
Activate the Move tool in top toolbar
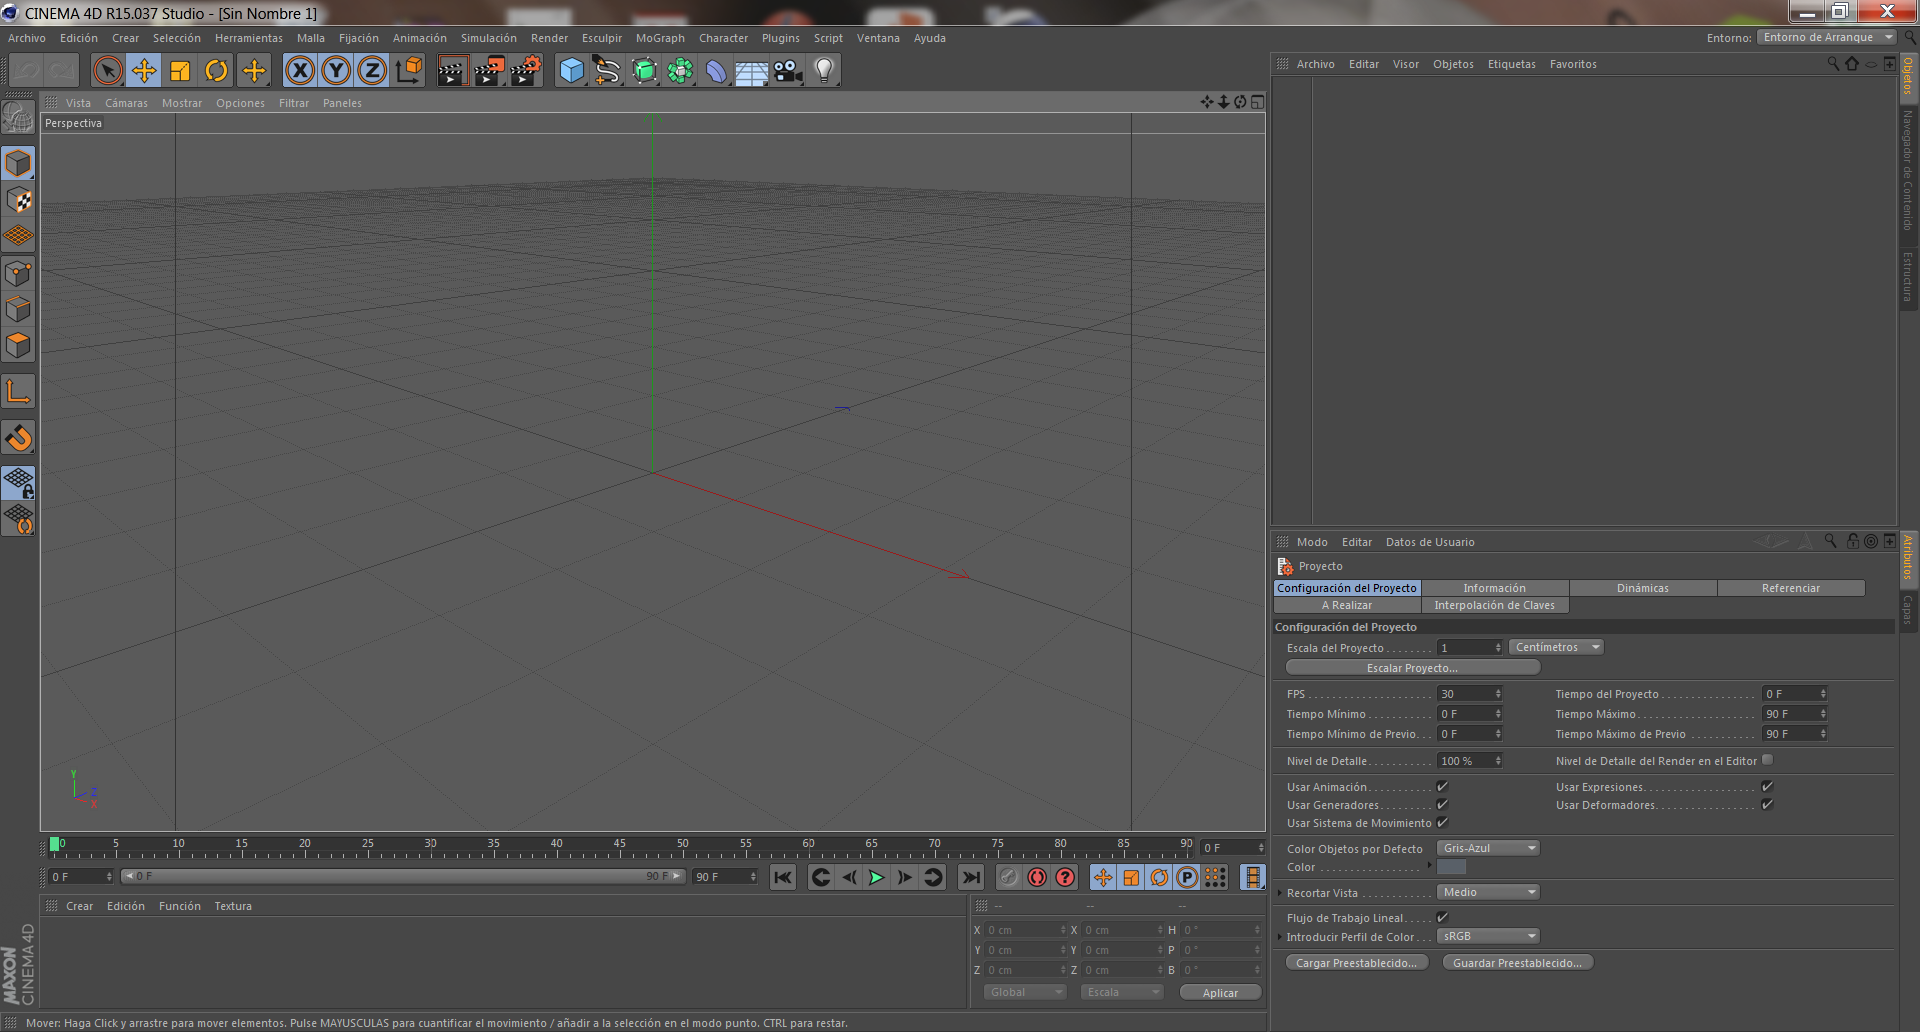click(x=144, y=71)
